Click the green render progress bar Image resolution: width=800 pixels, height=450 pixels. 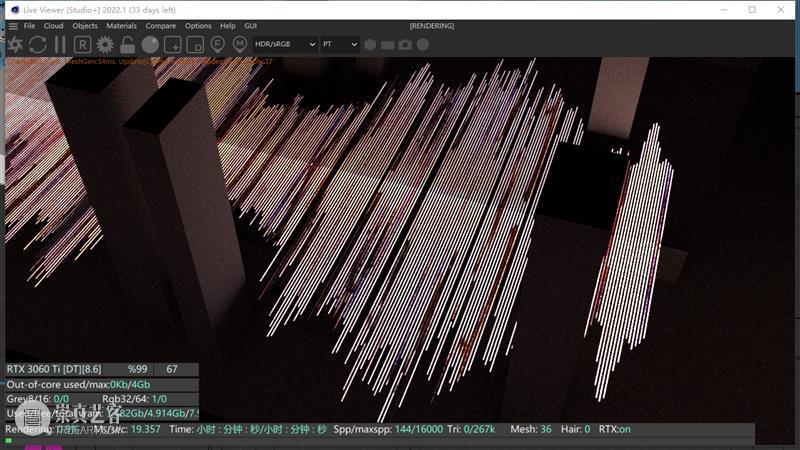click(9, 440)
